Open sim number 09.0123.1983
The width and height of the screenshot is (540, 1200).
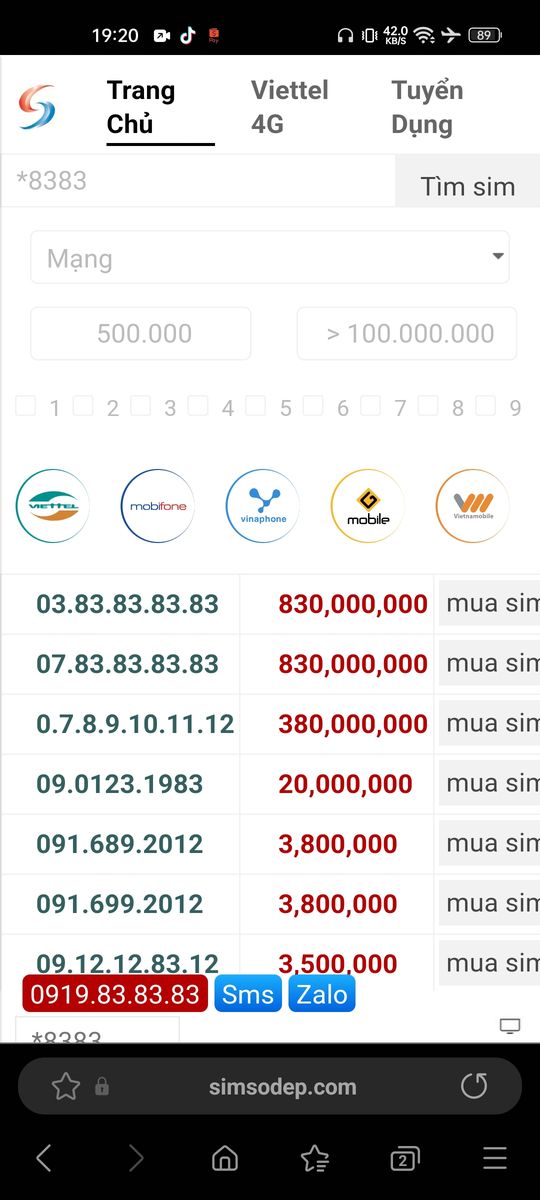click(x=120, y=784)
